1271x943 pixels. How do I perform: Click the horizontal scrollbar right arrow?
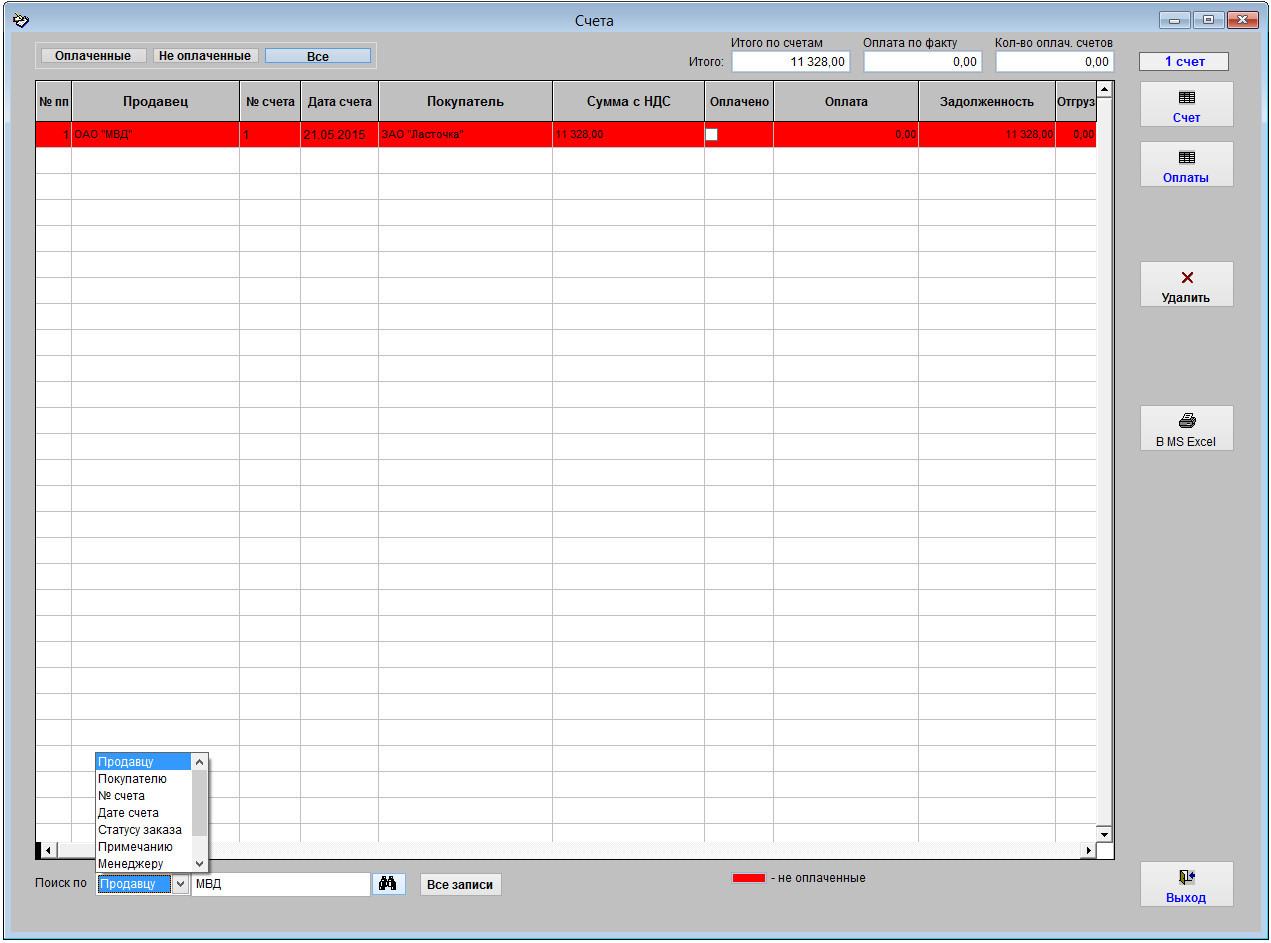point(1089,850)
